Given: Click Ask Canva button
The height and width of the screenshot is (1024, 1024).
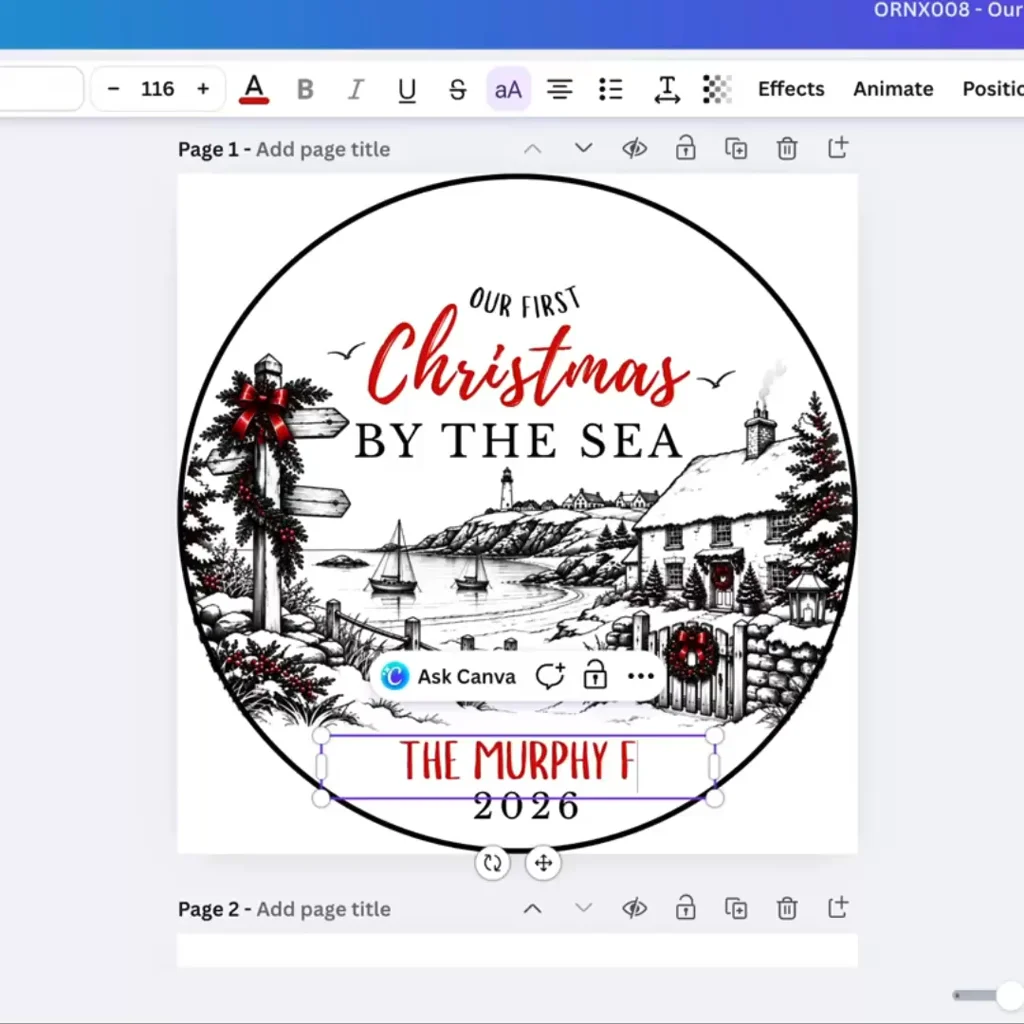Looking at the screenshot, I should click(449, 677).
